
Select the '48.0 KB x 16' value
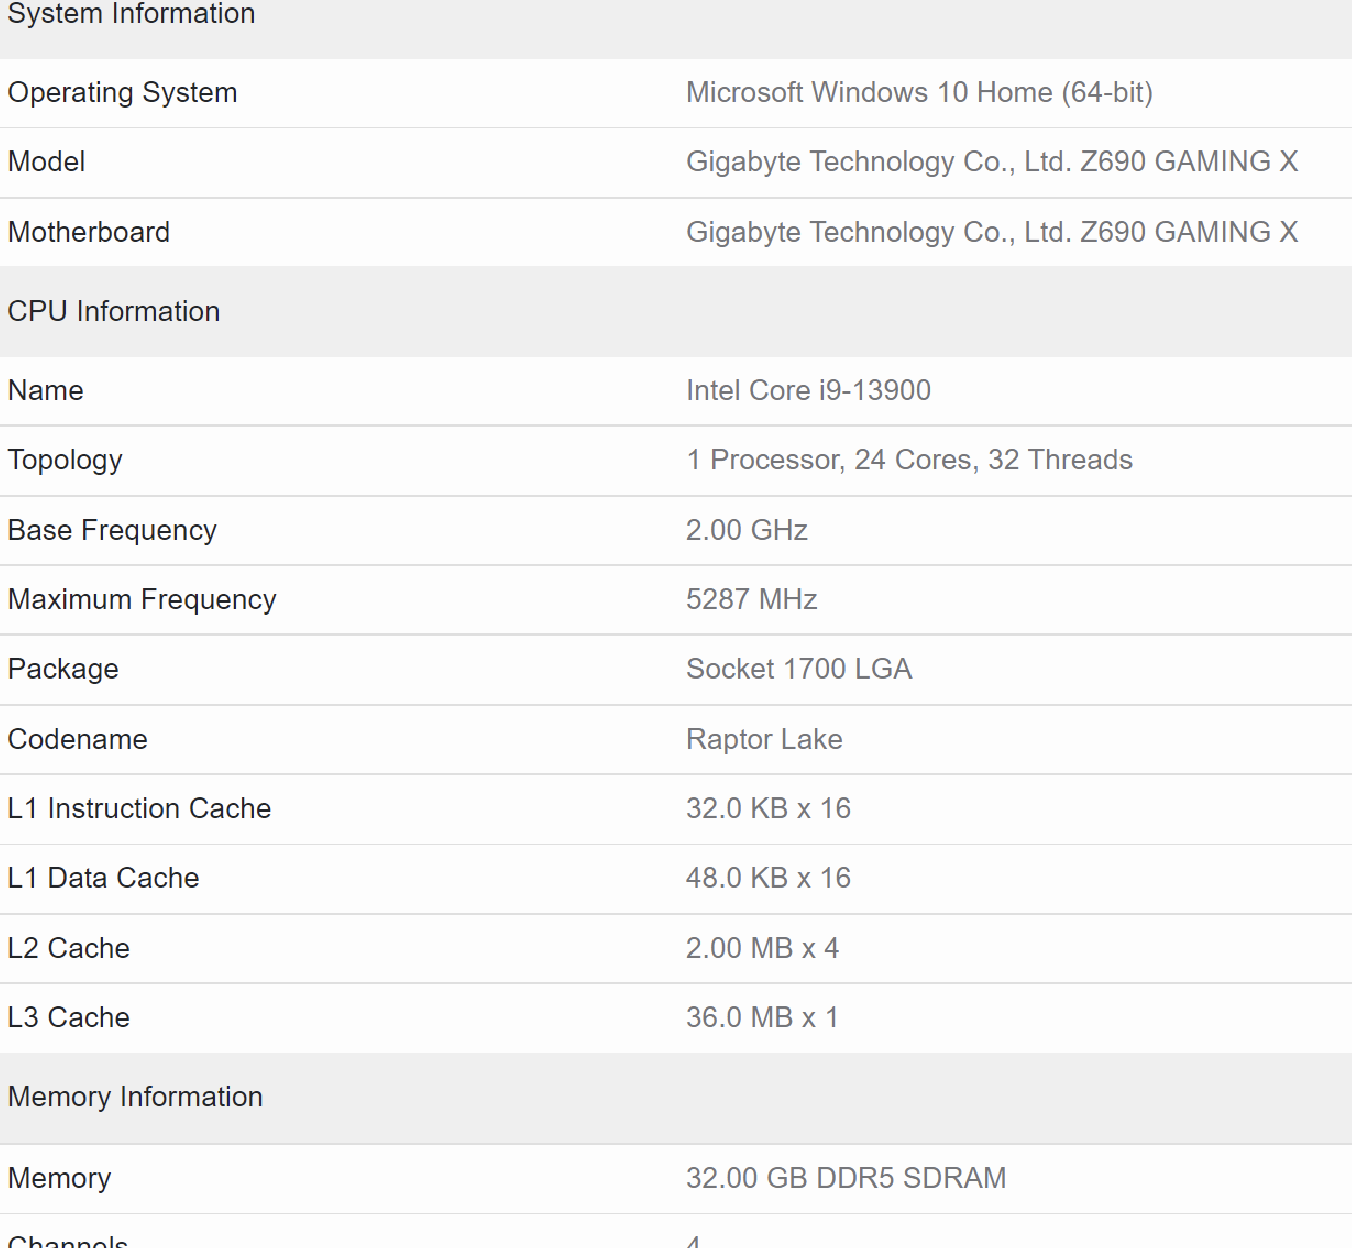tap(768, 878)
